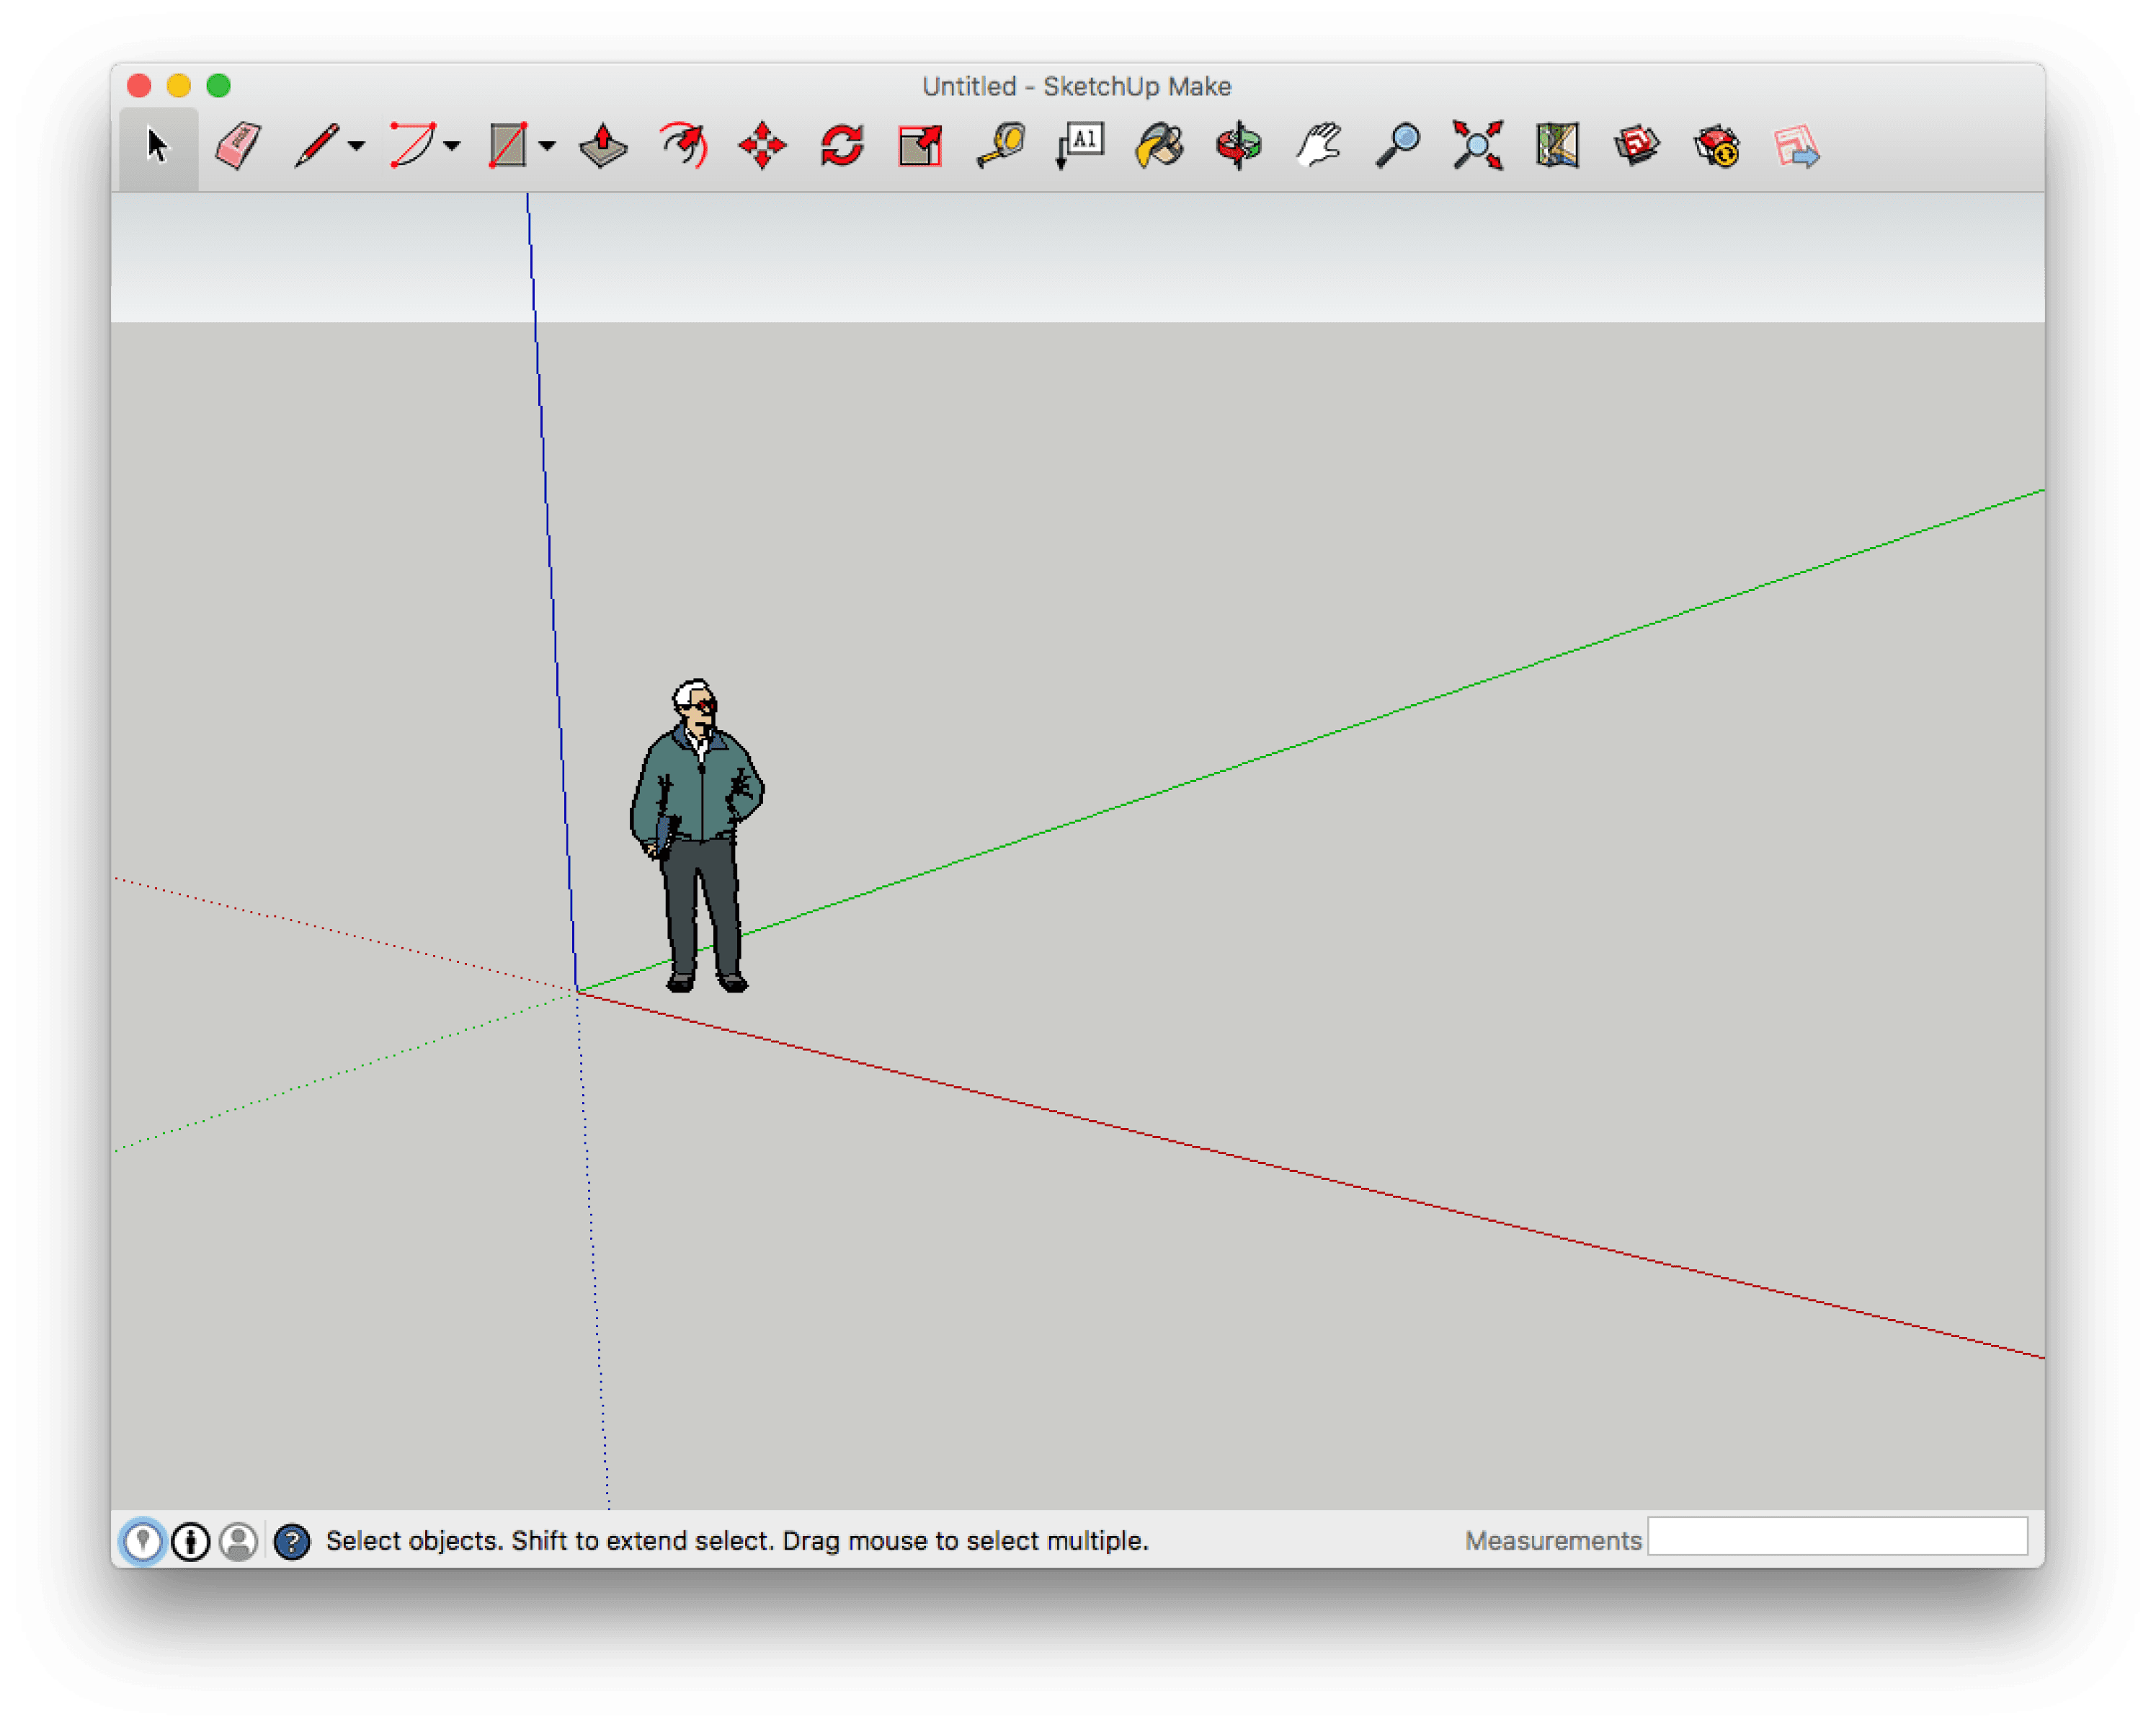Choose the Text label tool
Viewport: 2156px width, 1727px height.
coord(1080,146)
